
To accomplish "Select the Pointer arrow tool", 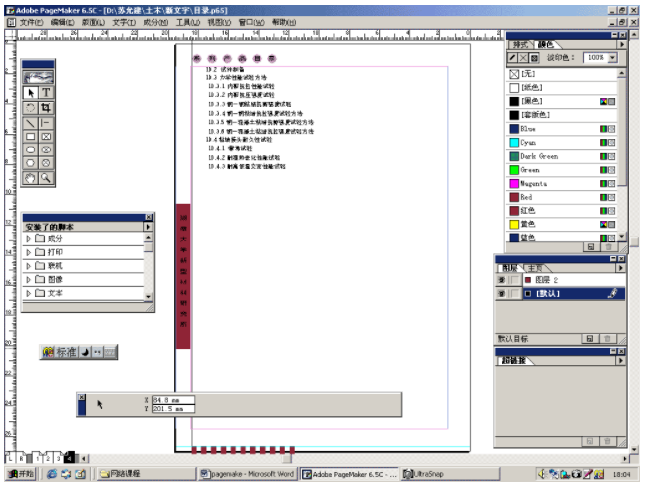I will 31,92.
